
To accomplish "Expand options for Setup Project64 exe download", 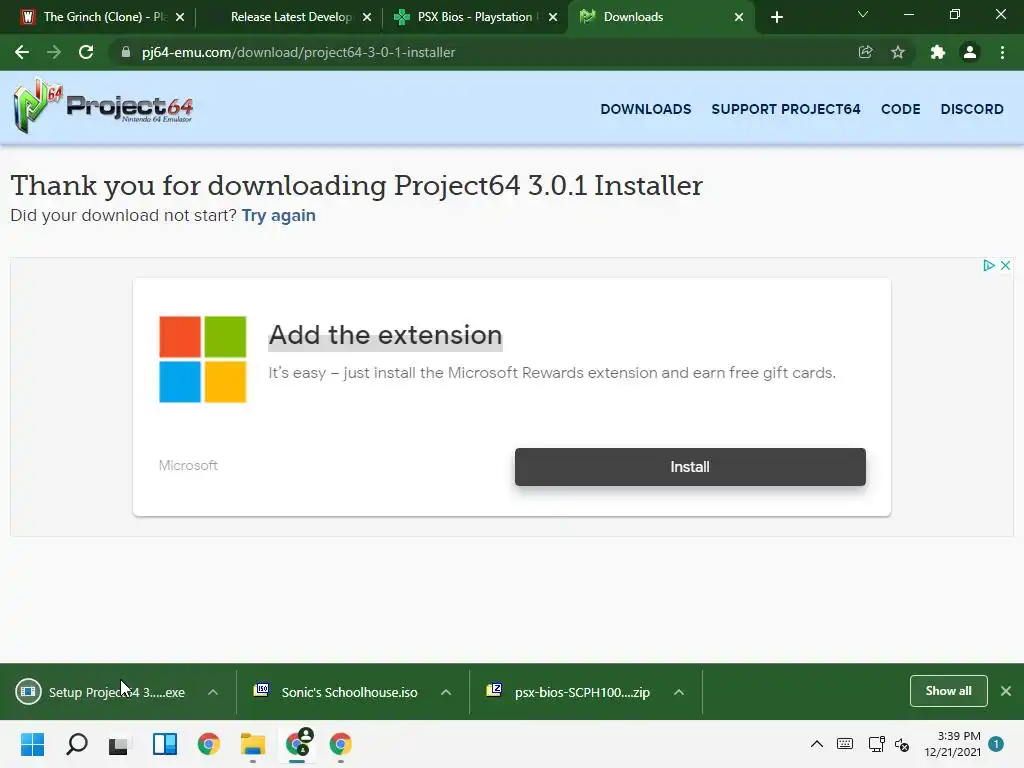I will pyautogui.click(x=213, y=692).
